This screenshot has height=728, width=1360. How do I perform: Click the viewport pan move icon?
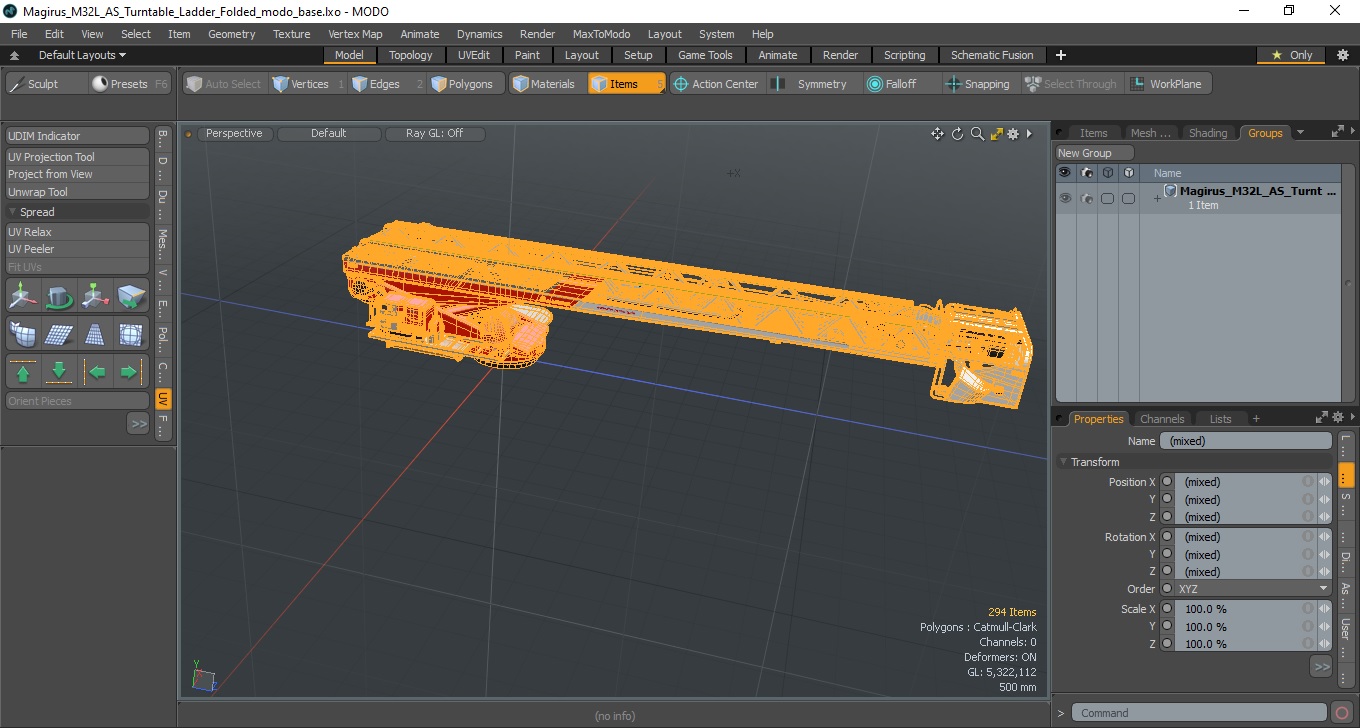[937, 134]
